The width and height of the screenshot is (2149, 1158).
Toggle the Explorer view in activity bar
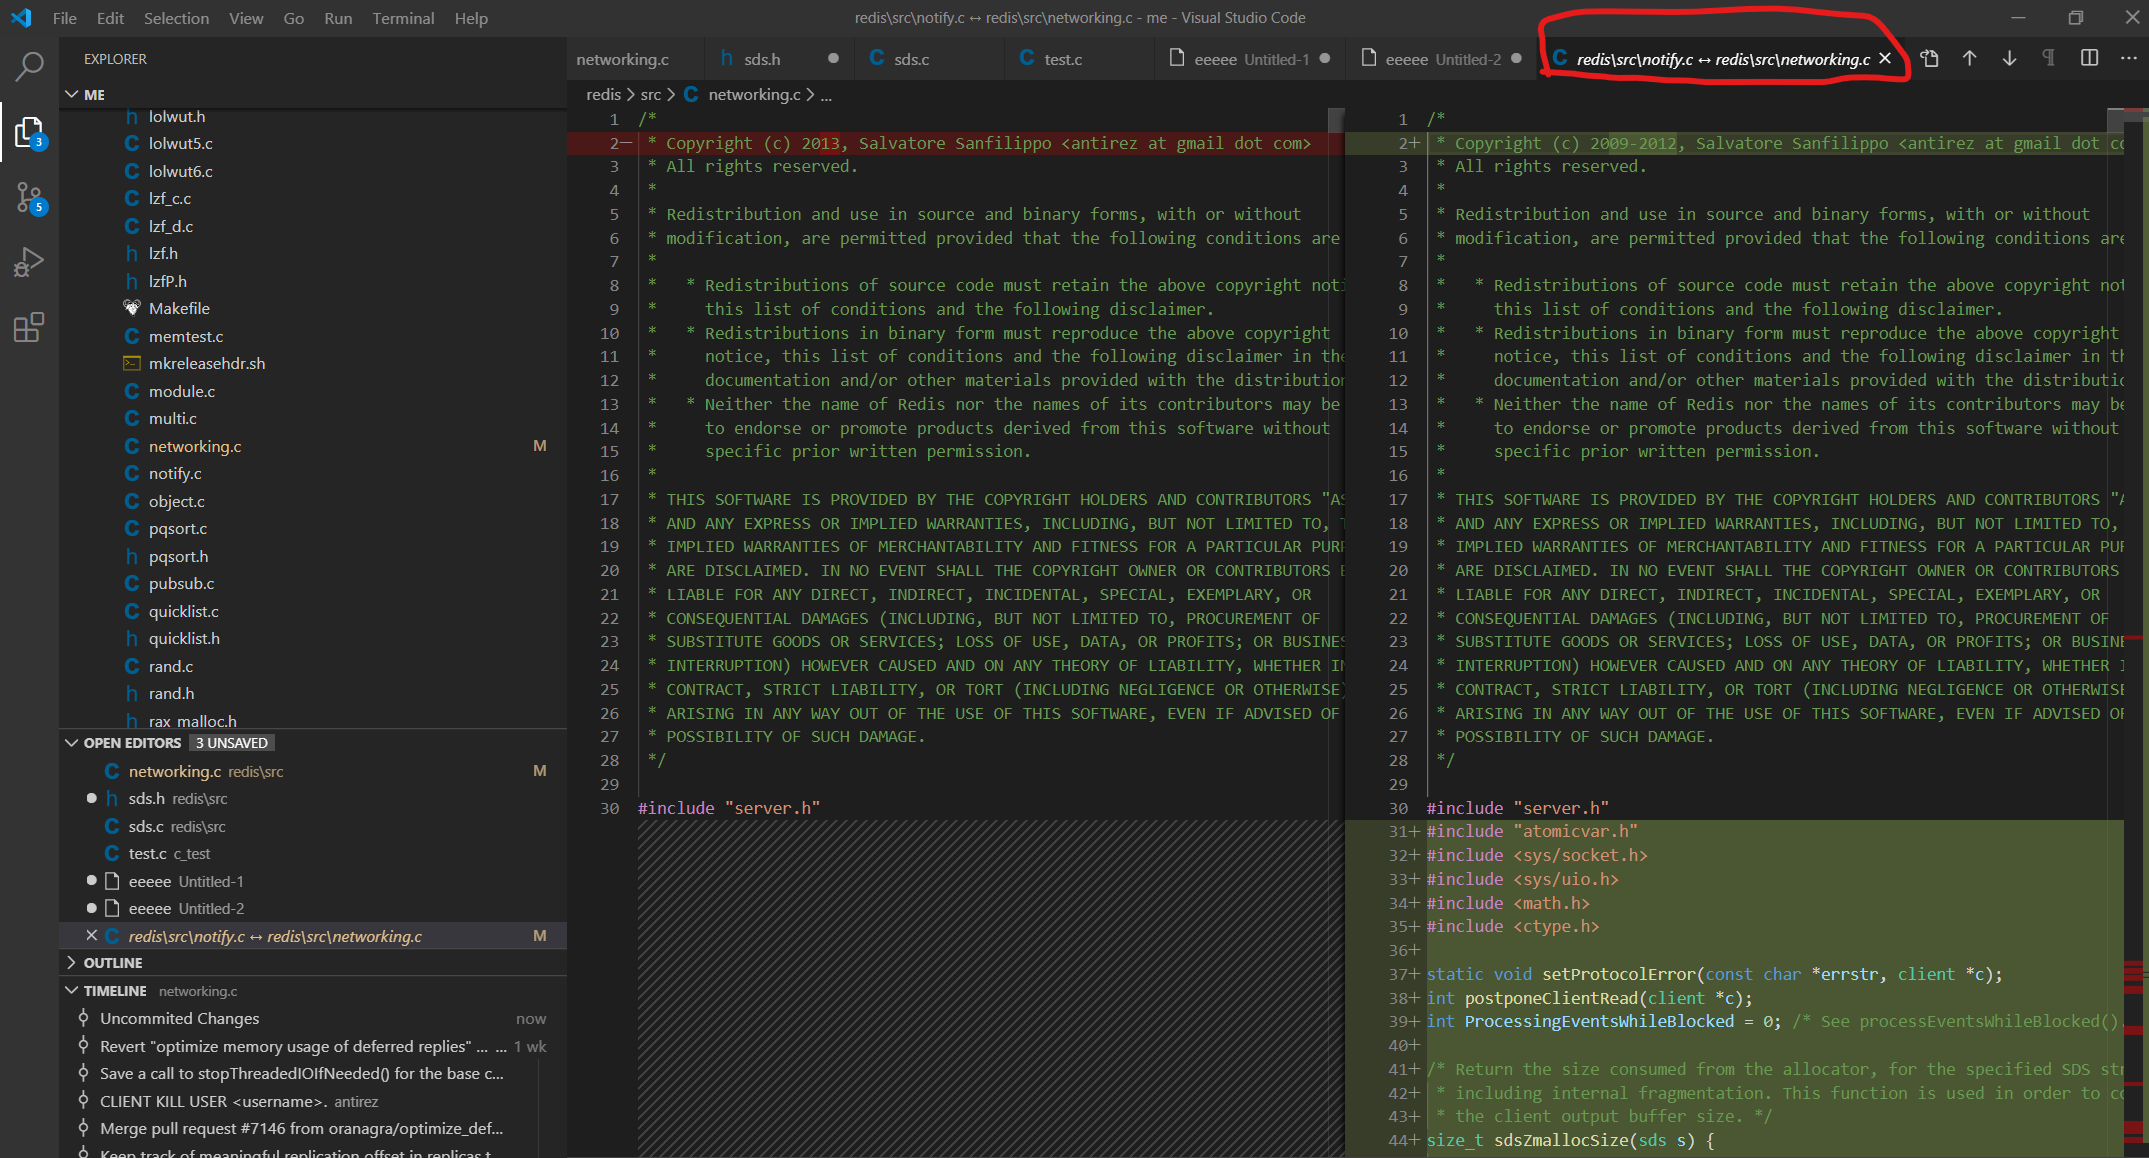tap(29, 132)
